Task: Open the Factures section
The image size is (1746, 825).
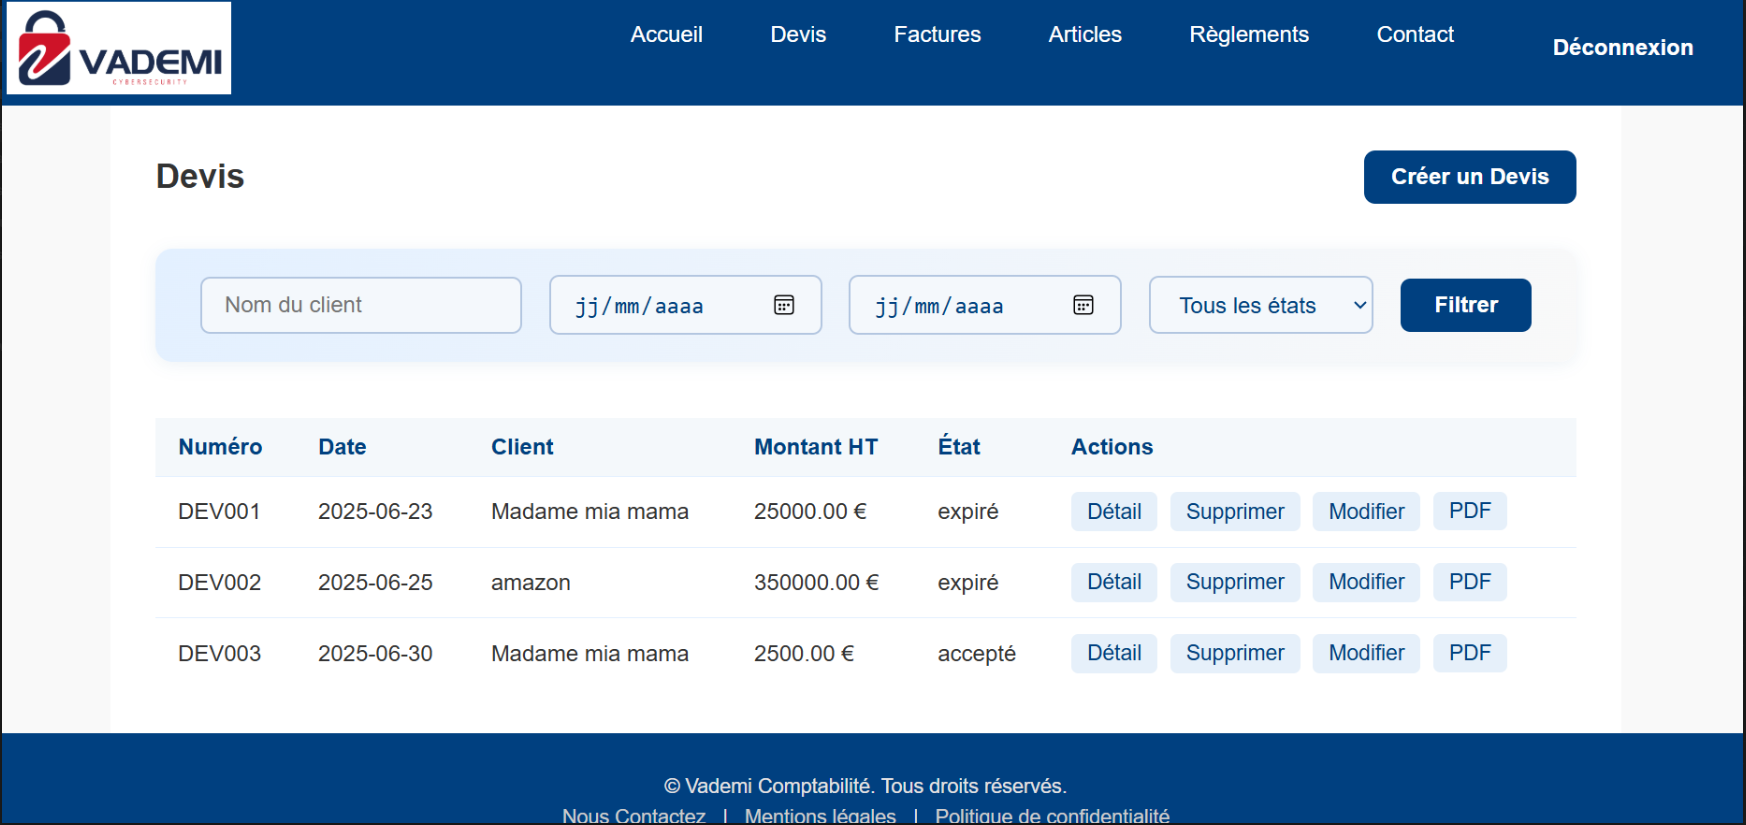Action: pyautogui.click(x=937, y=34)
